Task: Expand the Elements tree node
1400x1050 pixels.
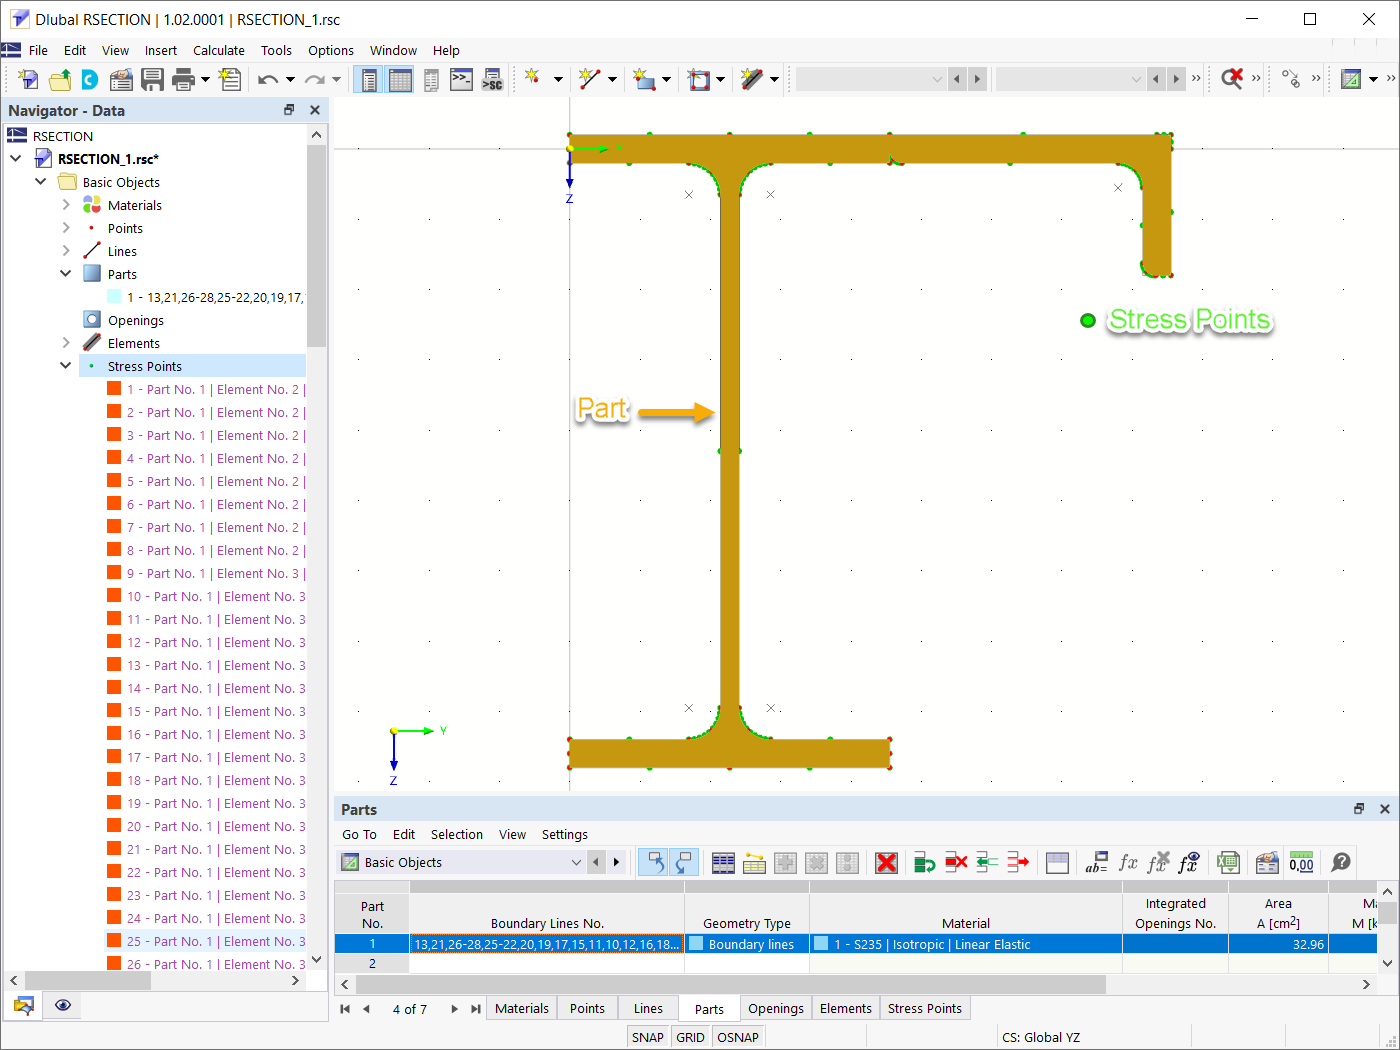Action: 66,343
